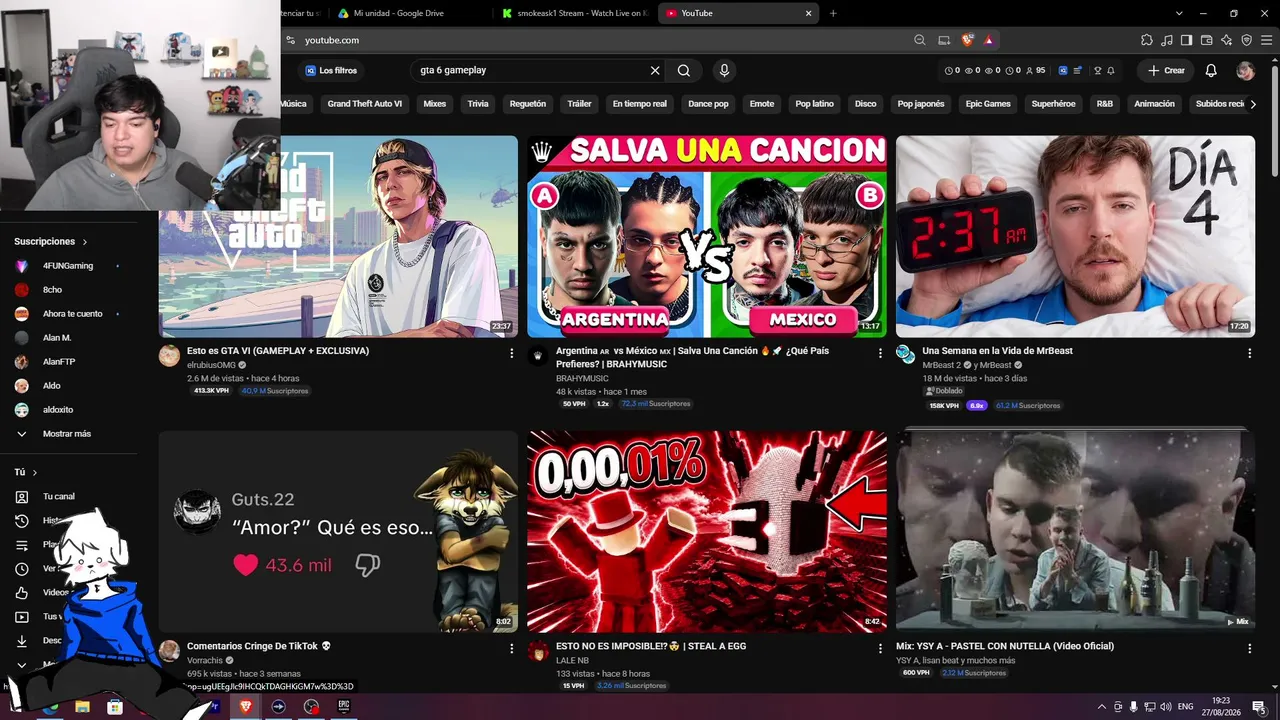Viewport: 1280px width, 720px height.
Task: Show more category chips with the right arrow
Action: coord(1253,104)
